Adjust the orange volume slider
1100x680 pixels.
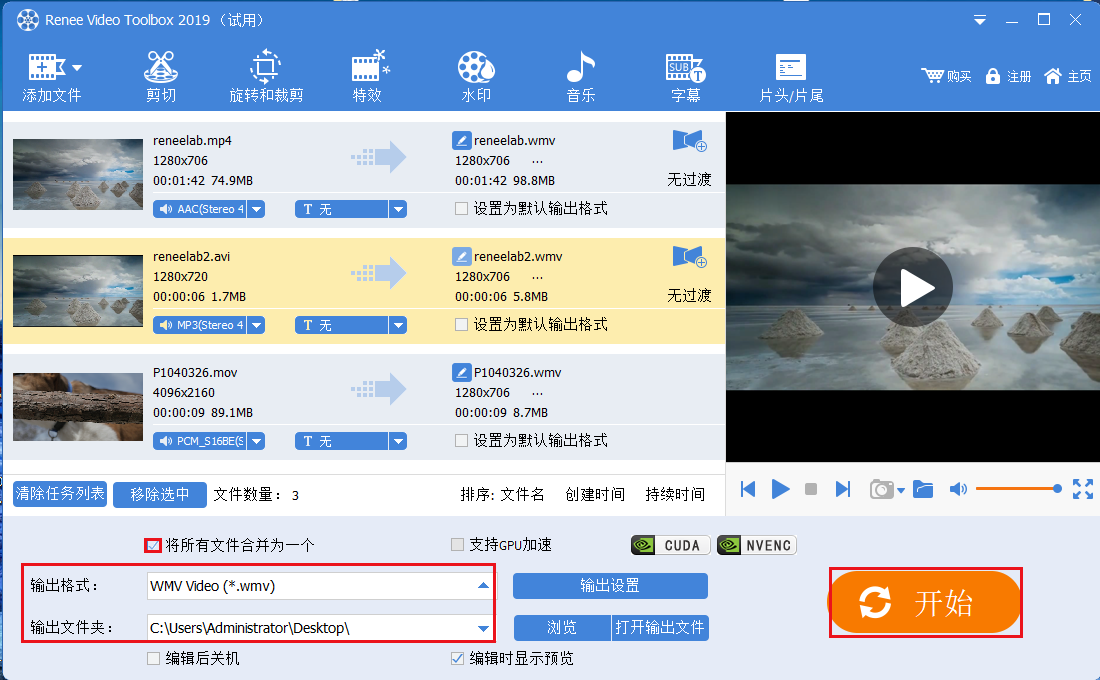click(1018, 488)
